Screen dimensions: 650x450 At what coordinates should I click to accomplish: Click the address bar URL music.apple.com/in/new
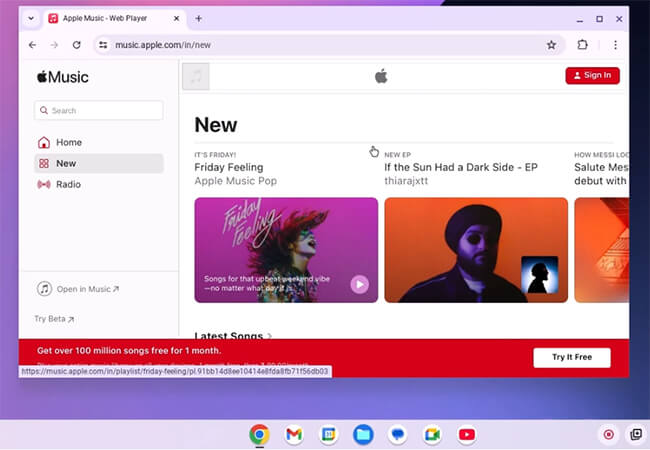tap(163, 45)
